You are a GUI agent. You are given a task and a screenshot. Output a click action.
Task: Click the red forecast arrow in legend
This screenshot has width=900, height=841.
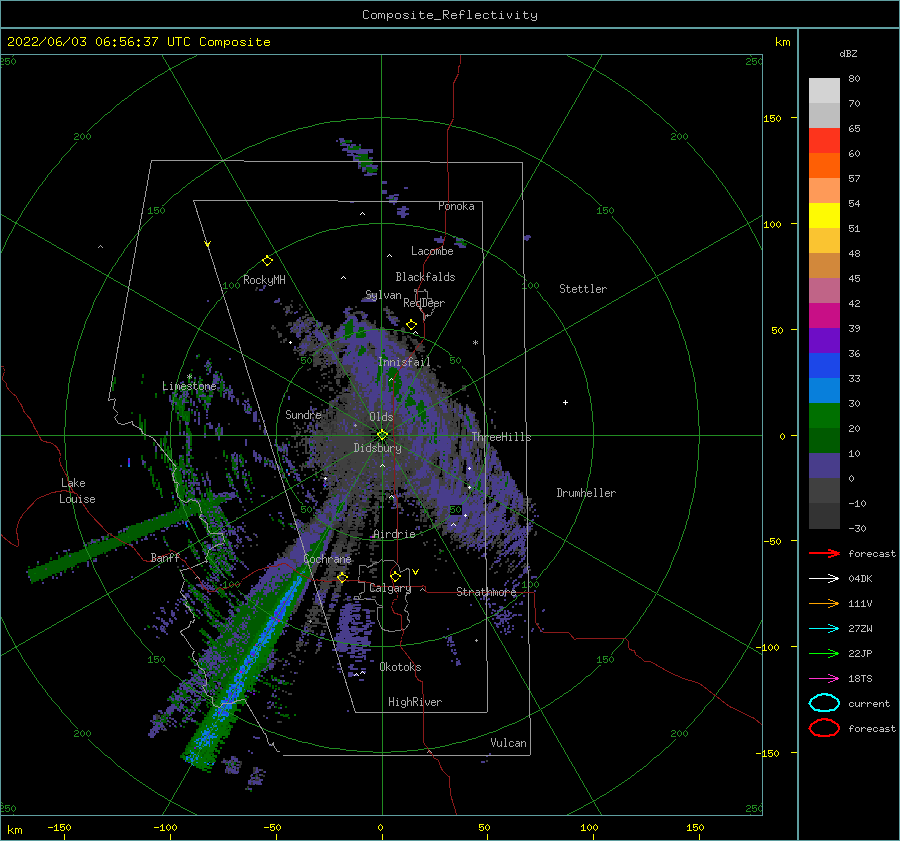click(824, 553)
